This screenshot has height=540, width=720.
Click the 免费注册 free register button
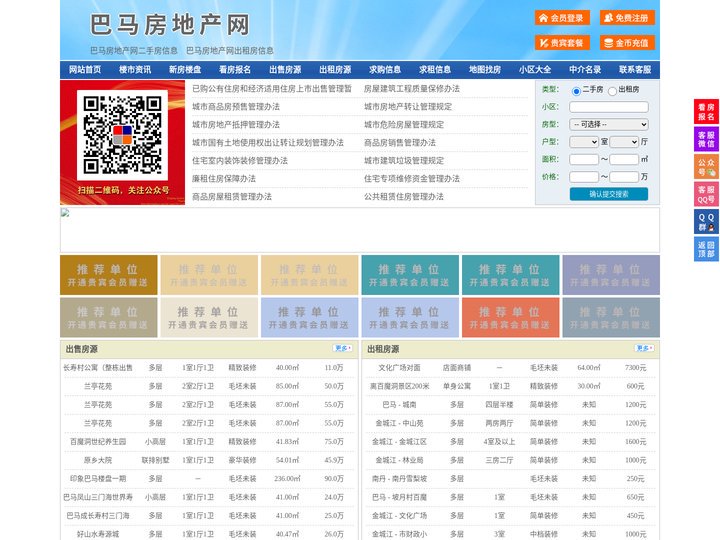pos(627,18)
